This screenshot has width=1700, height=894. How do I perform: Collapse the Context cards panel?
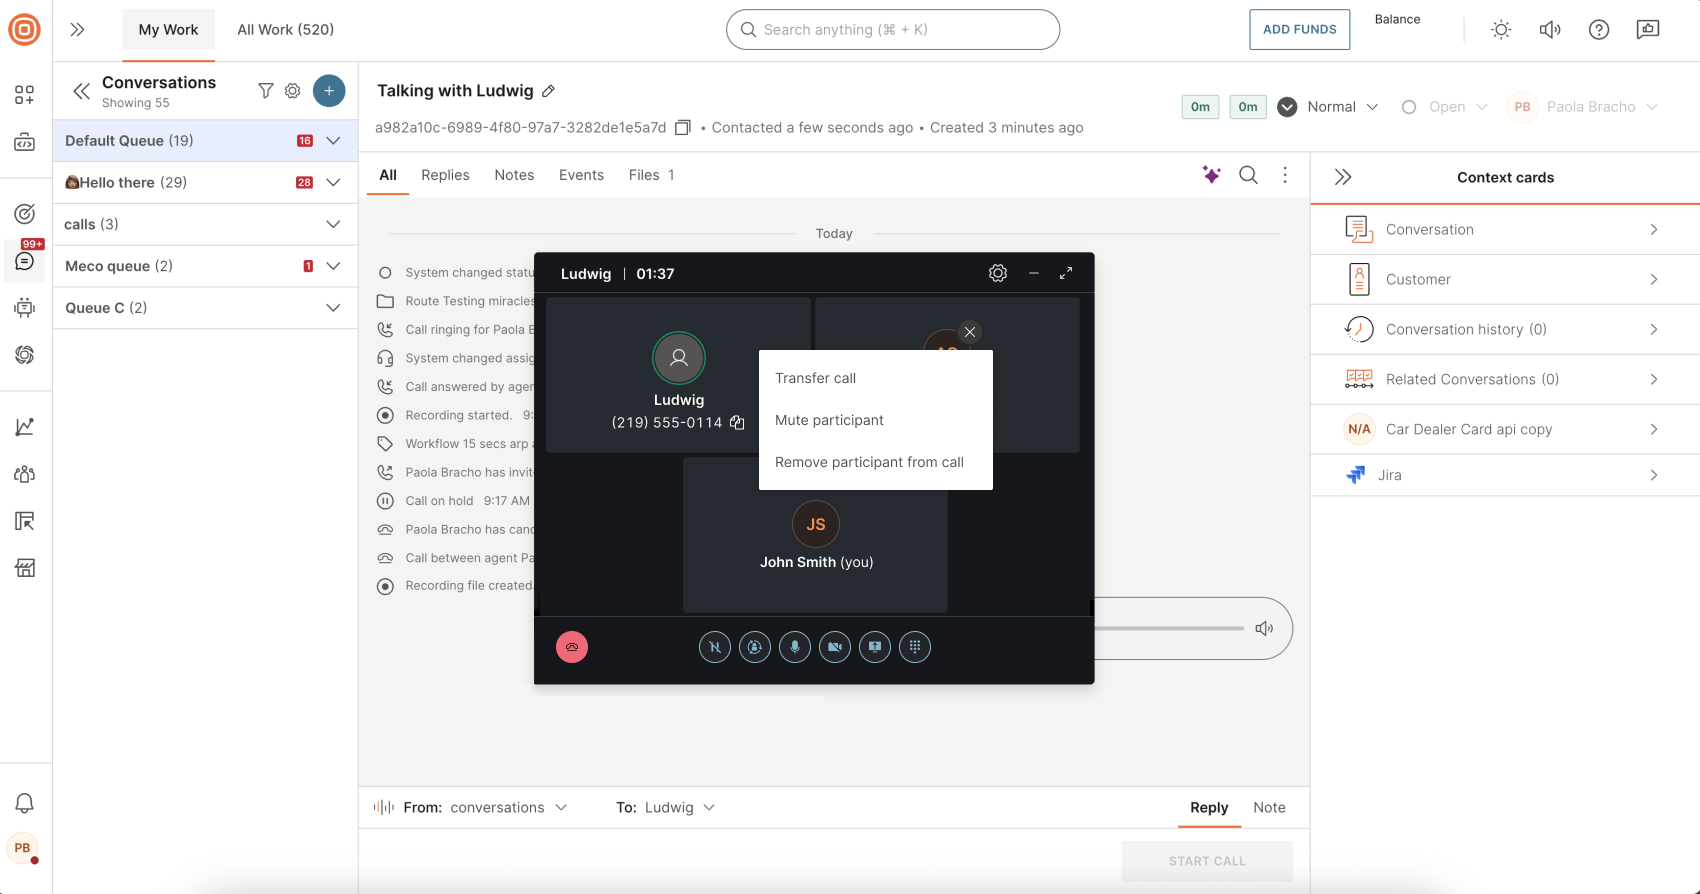coord(1343,177)
